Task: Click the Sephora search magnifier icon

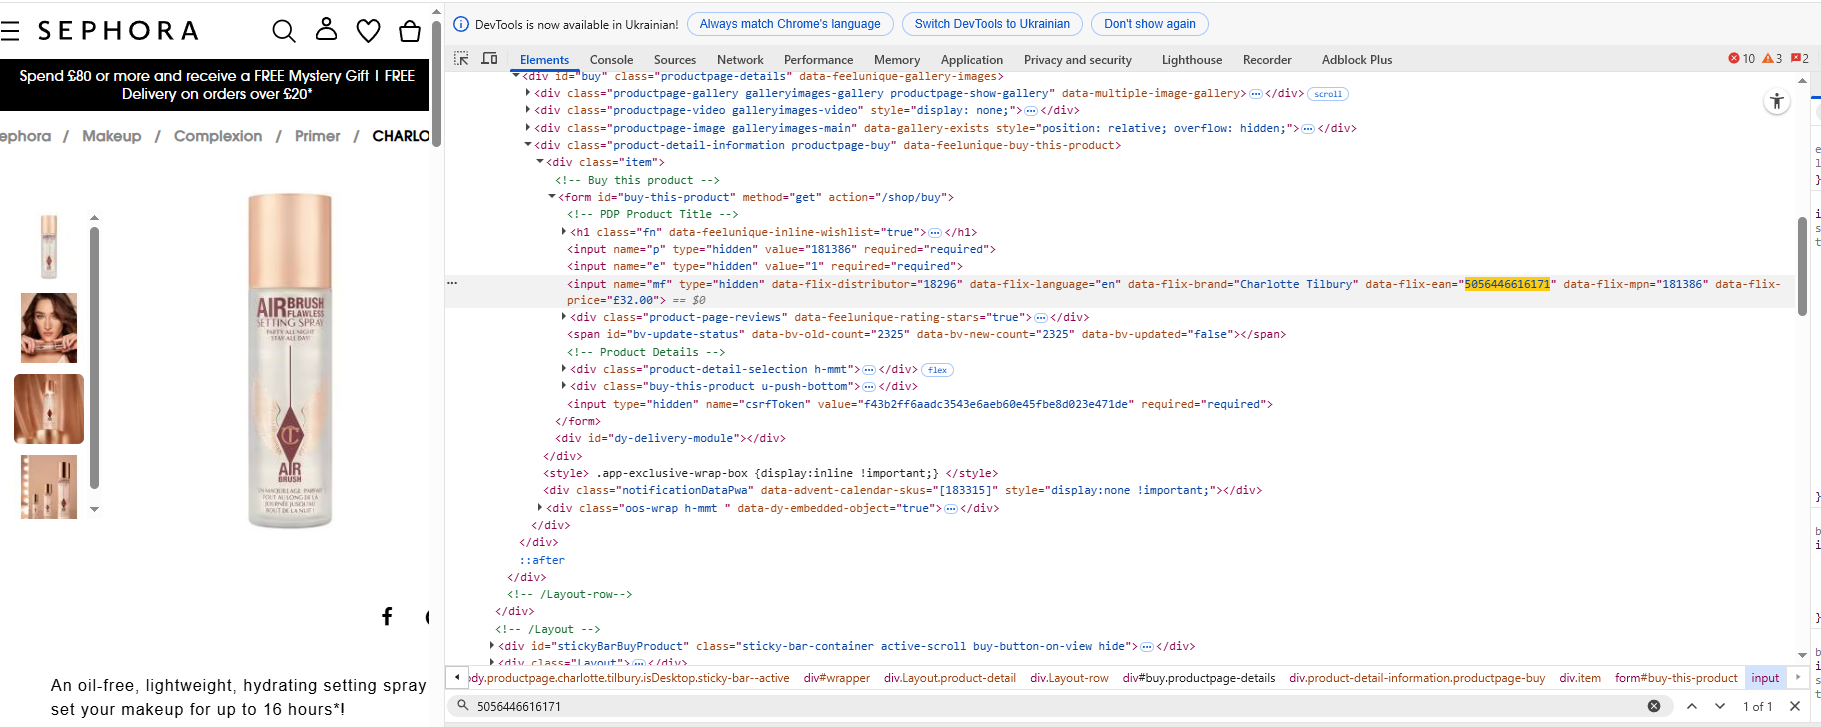Action: point(284,31)
